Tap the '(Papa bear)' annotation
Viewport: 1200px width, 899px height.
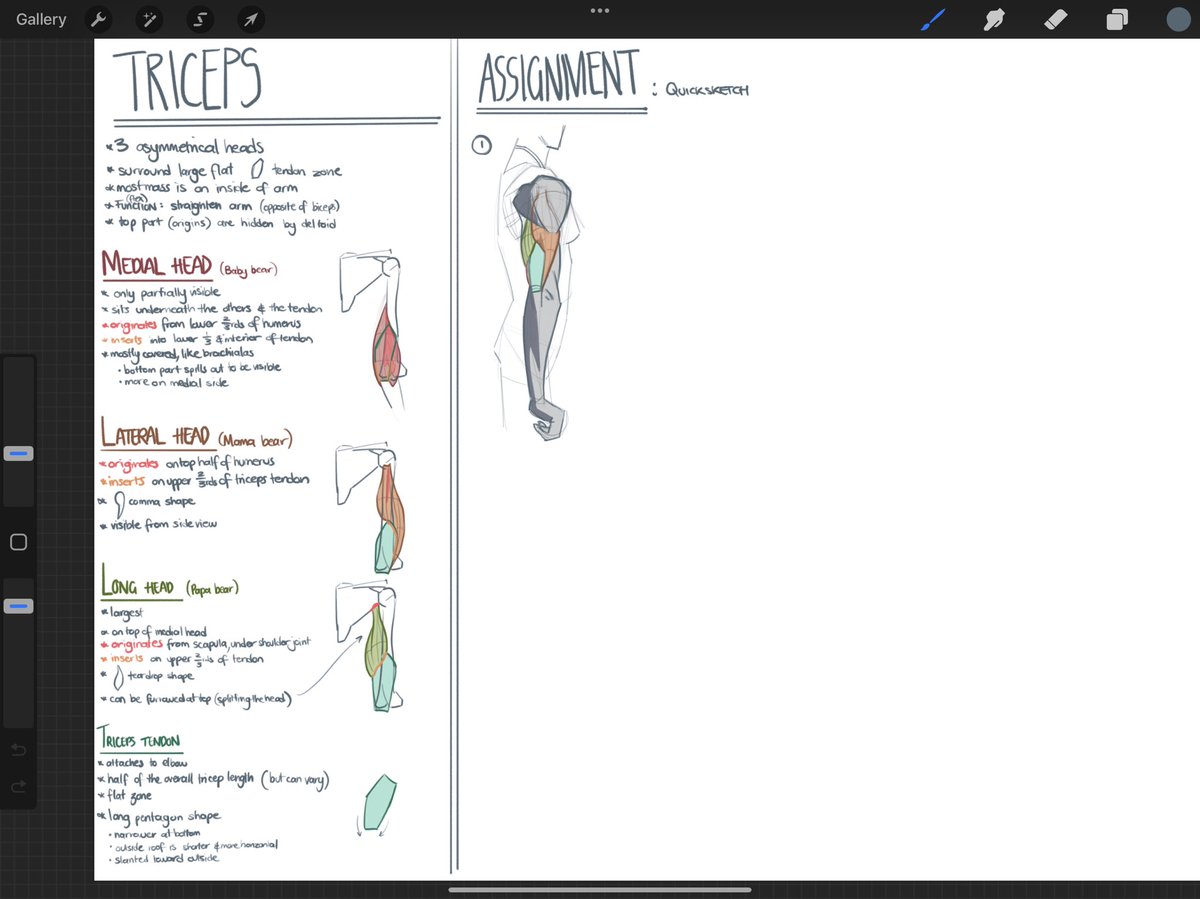(212, 588)
